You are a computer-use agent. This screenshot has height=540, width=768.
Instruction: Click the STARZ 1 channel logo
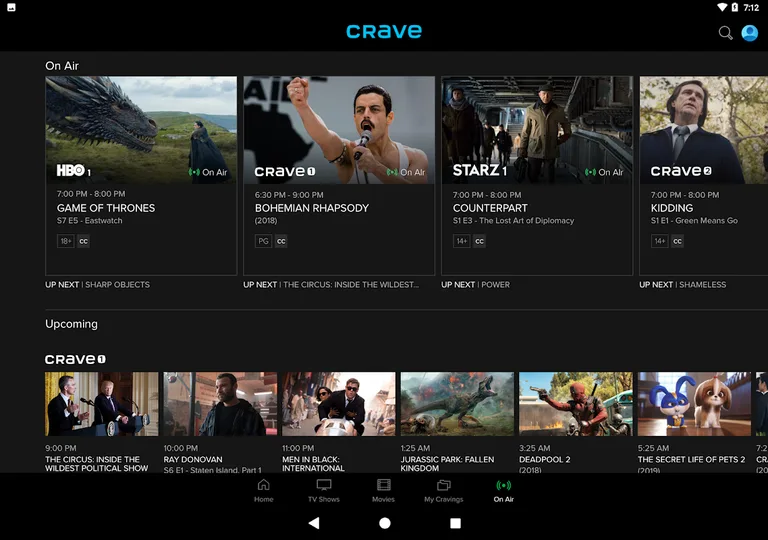(480, 171)
